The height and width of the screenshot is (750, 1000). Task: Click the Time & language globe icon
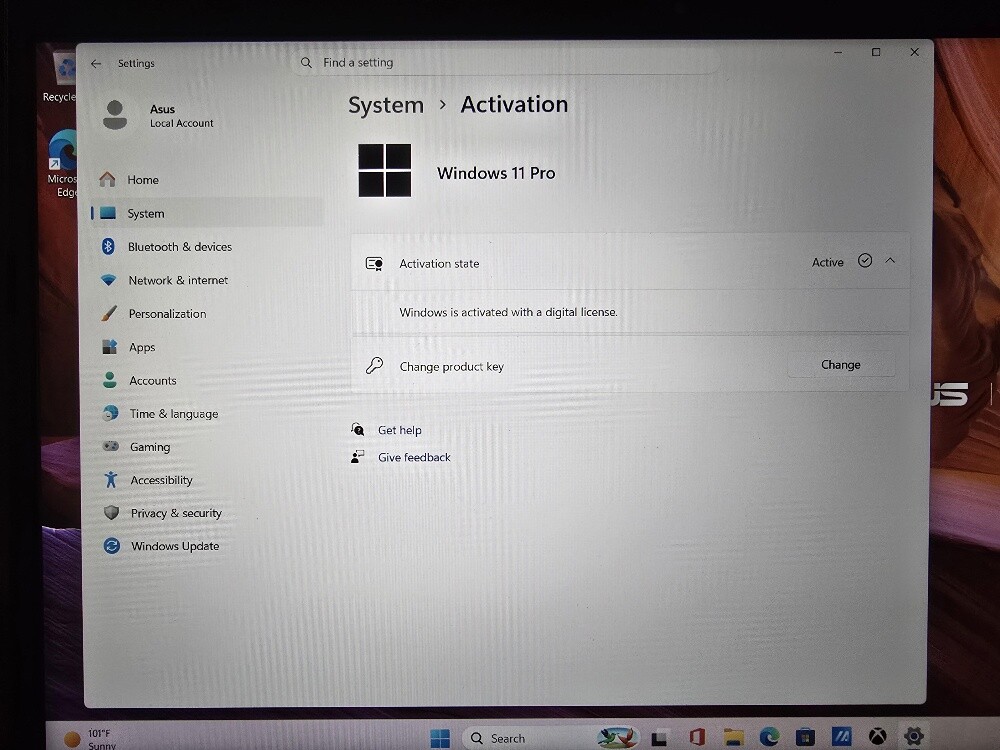point(110,413)
